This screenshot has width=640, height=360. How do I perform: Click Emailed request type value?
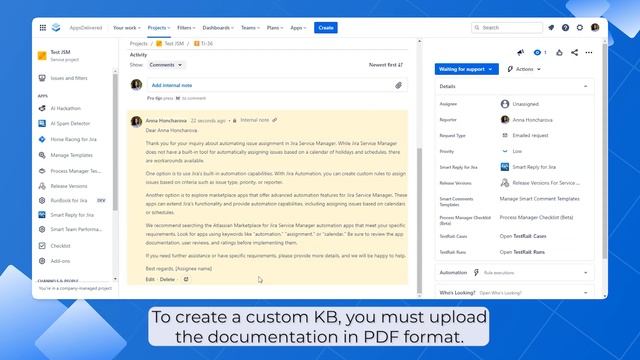(525, 136)
